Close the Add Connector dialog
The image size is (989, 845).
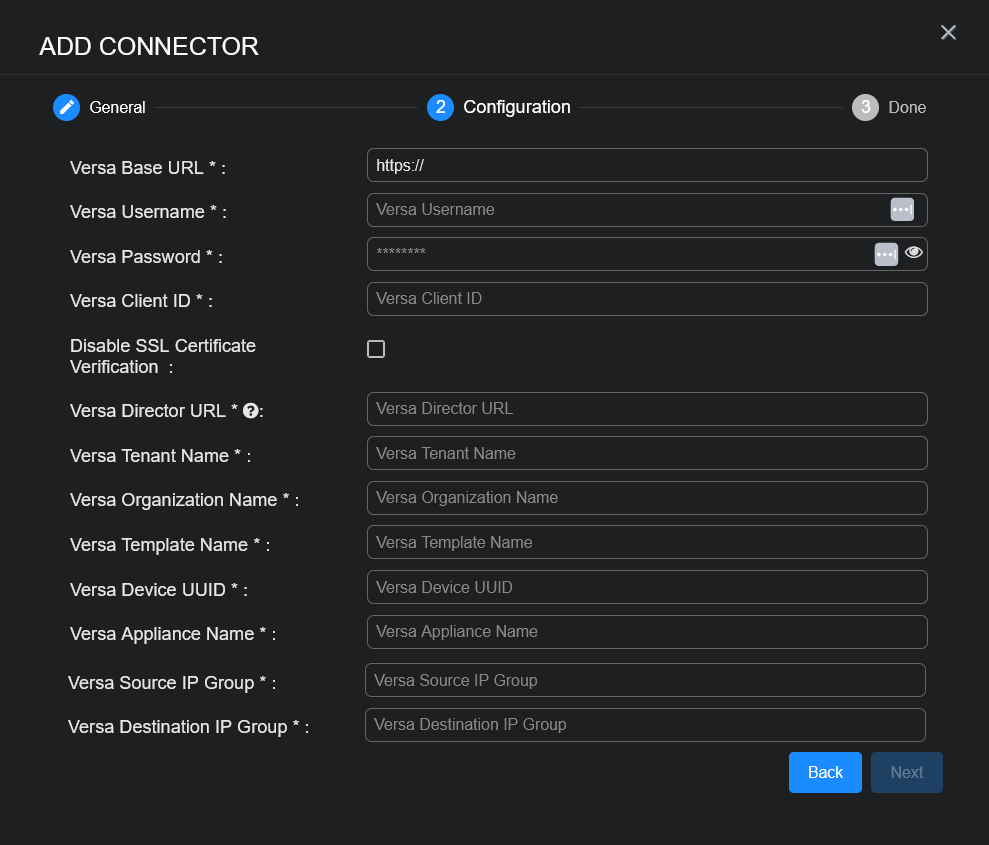948,33
